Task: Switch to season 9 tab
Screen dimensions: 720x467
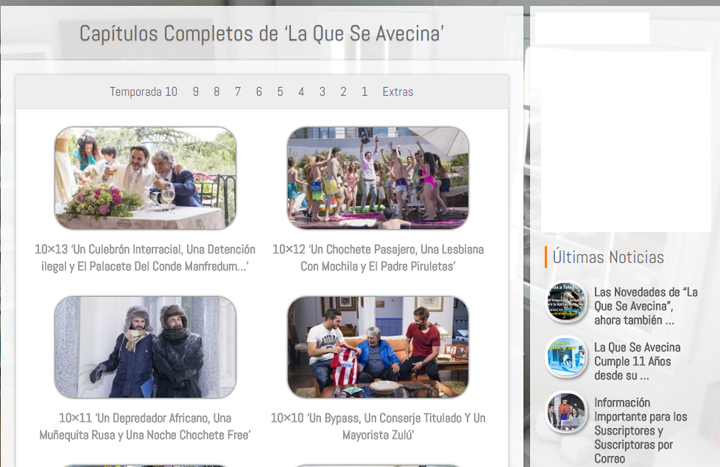Action: [x=196, y=92]
